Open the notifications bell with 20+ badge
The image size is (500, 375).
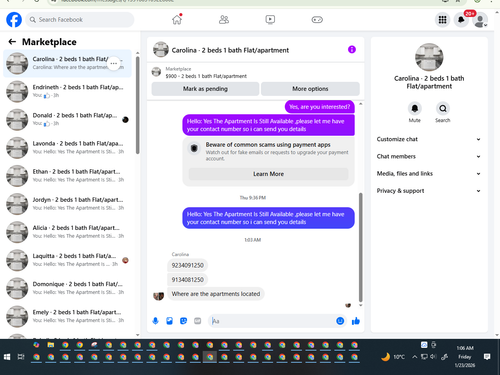point(461,20)
